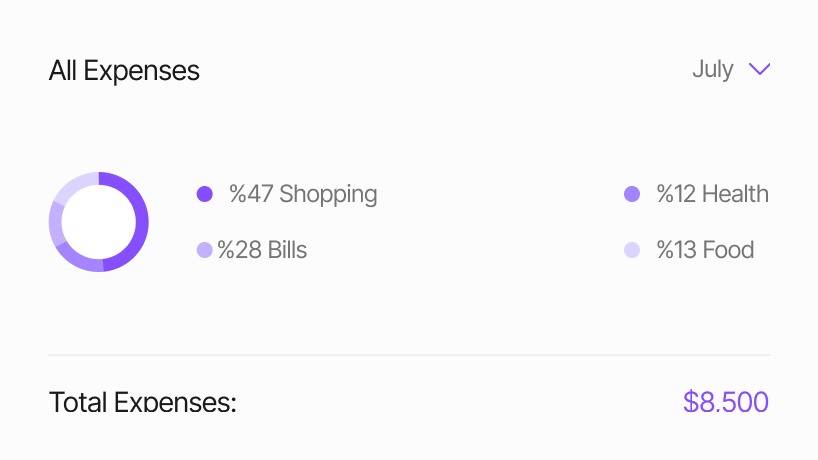Click the Health legend dot
This screenshot has width=818, height=460.
pos(632,194)
